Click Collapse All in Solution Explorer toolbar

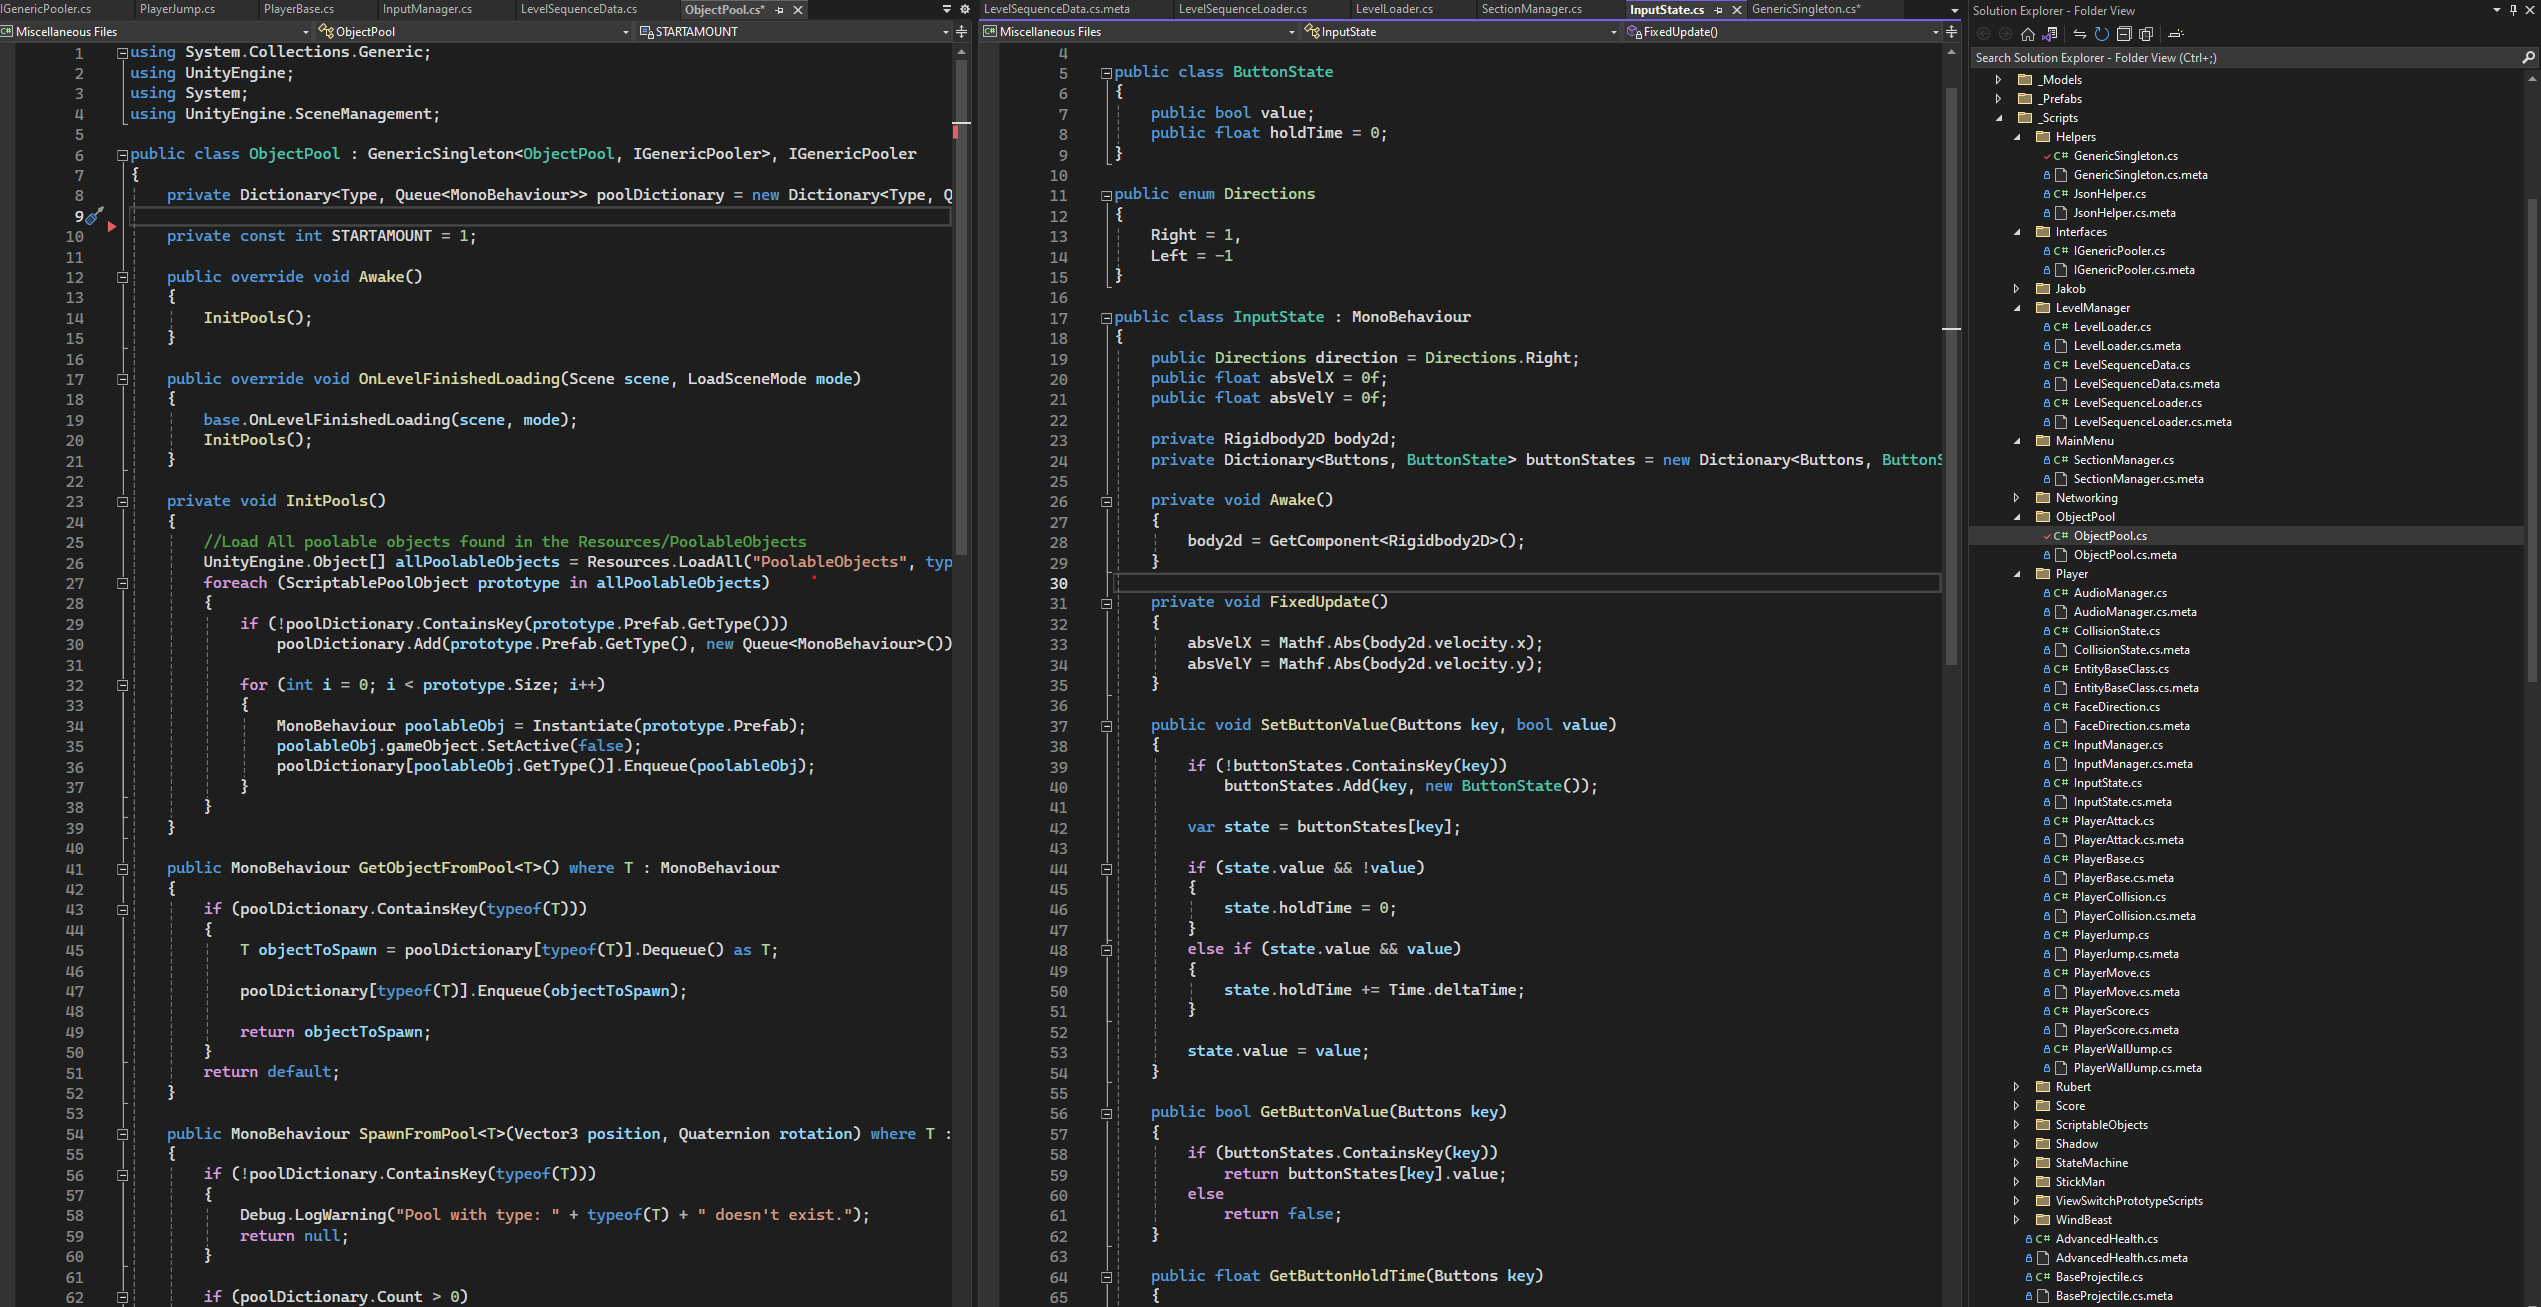click(2124, 34)
